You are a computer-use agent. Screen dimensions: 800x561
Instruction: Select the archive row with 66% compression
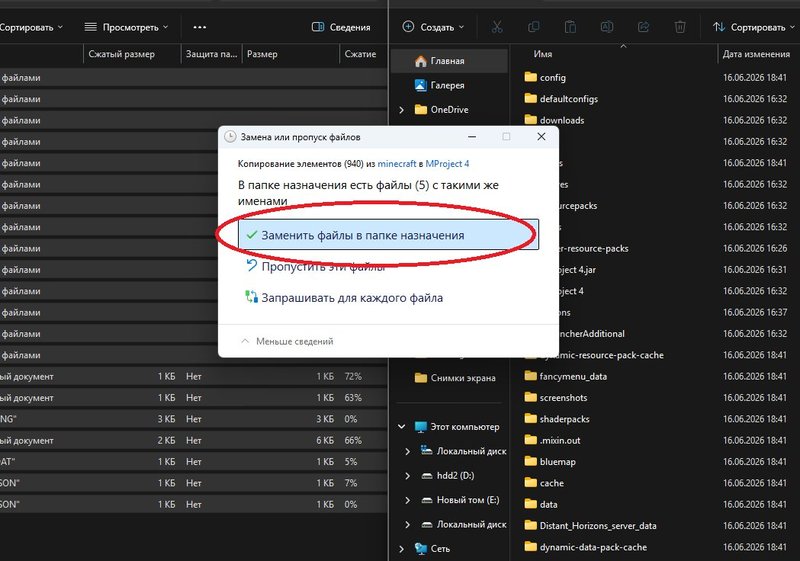click(x=193, y=441)
